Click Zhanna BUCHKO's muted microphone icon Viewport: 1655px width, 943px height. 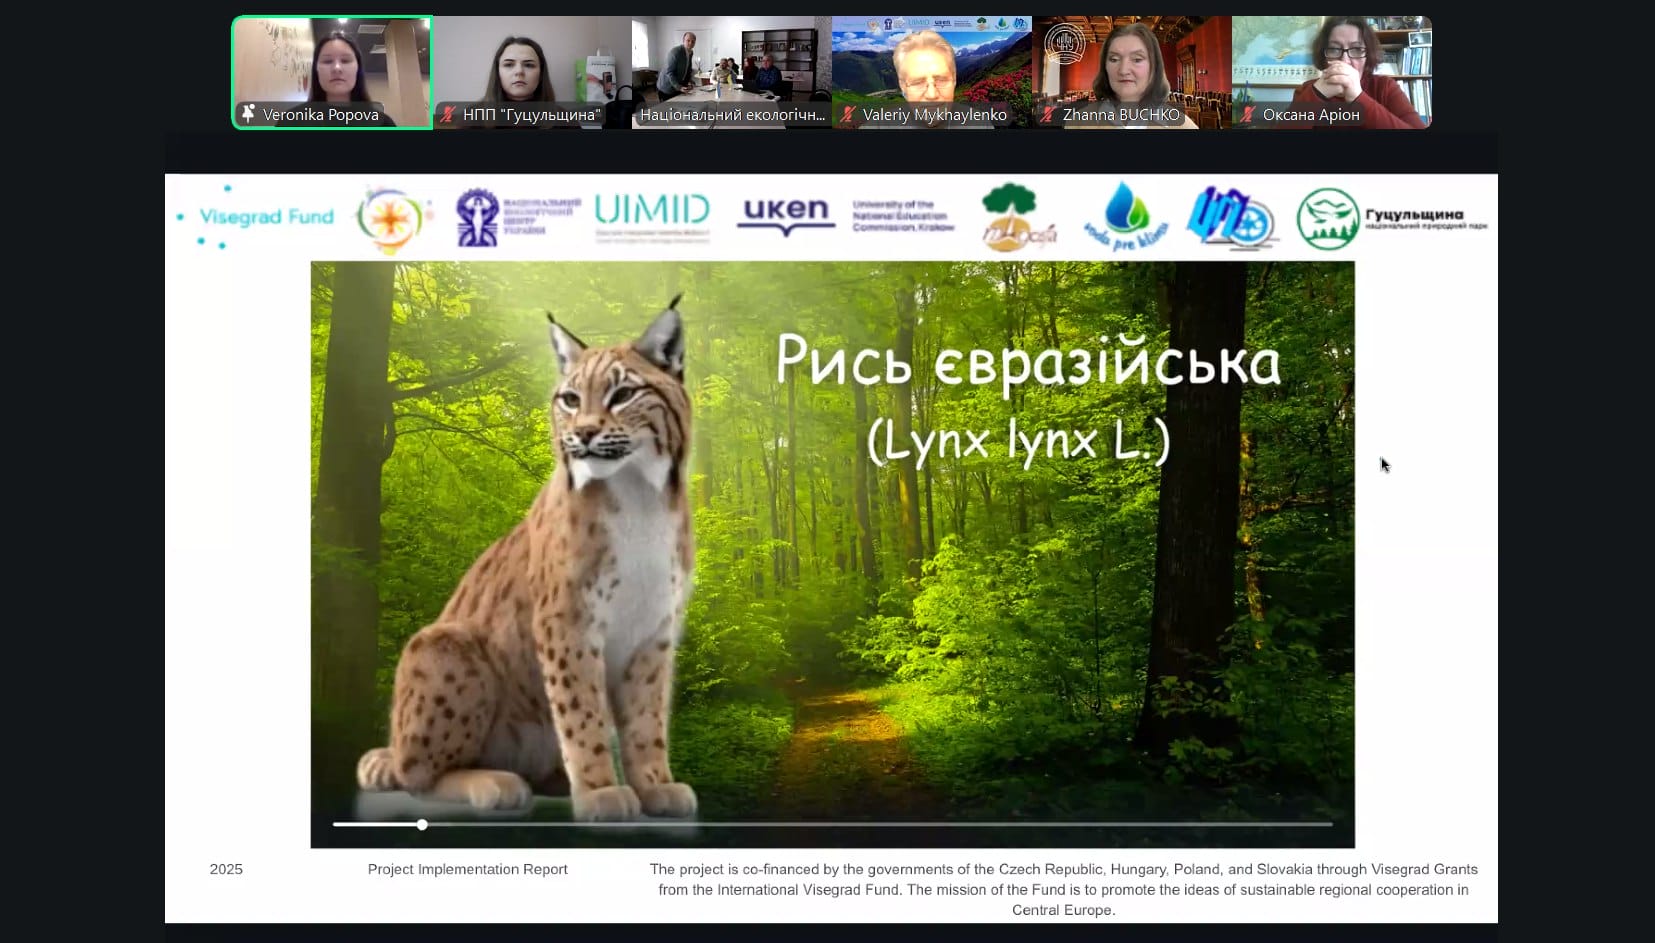[x=1048, y=115]
